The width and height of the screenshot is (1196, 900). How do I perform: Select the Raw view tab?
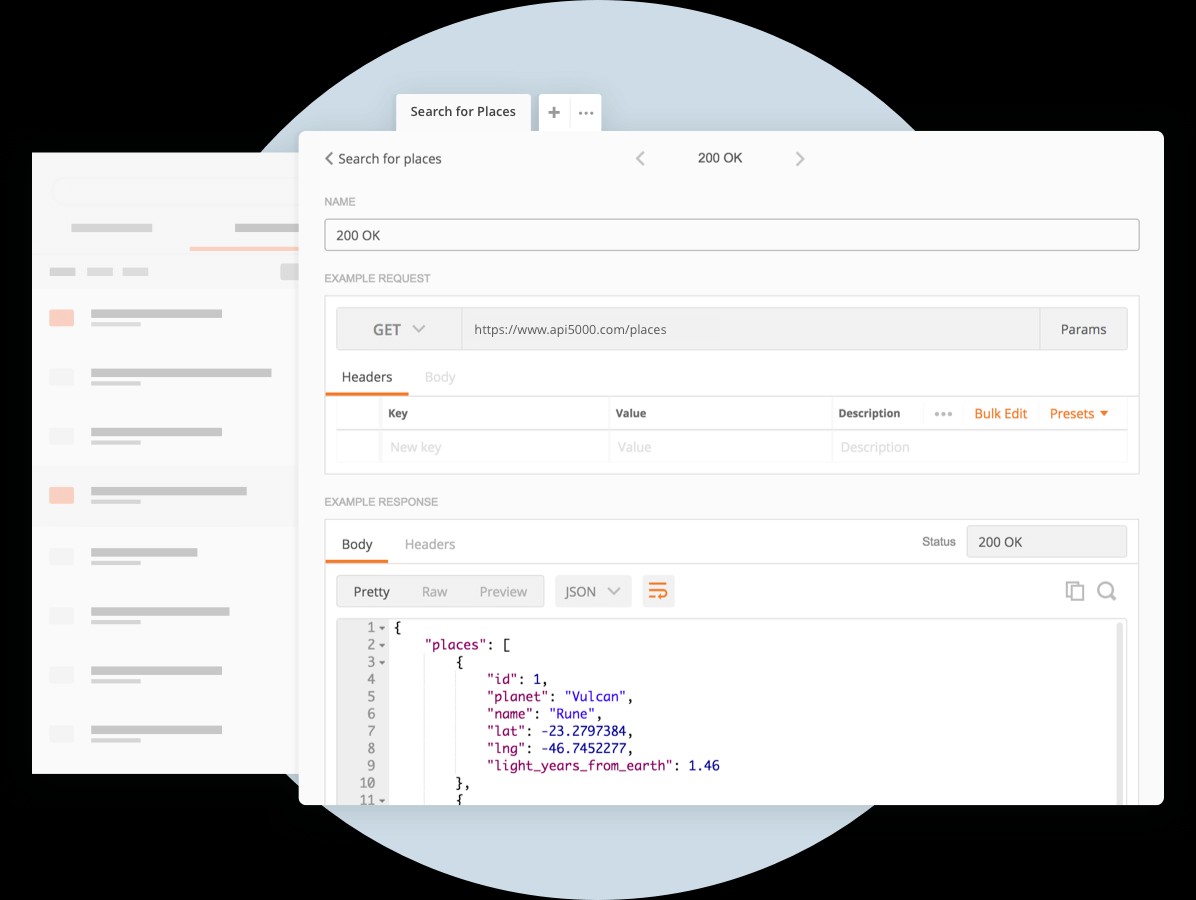[x=434, y=591]
